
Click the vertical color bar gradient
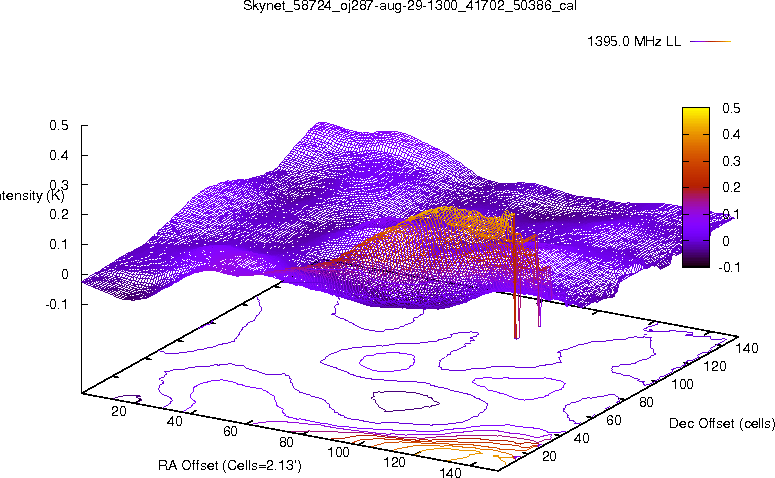696,187
